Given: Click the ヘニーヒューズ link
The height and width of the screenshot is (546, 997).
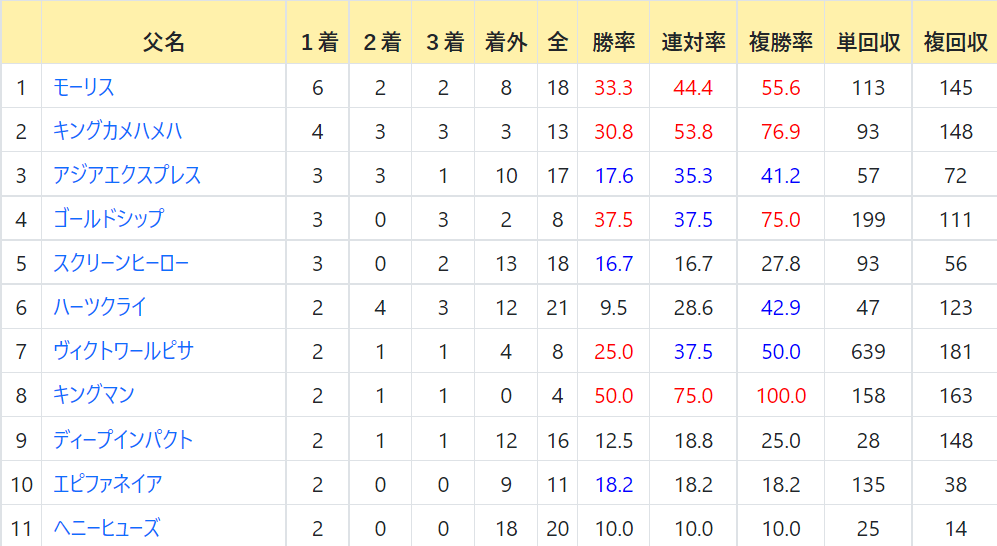Looking at the screenshot, I should [106, 528].
